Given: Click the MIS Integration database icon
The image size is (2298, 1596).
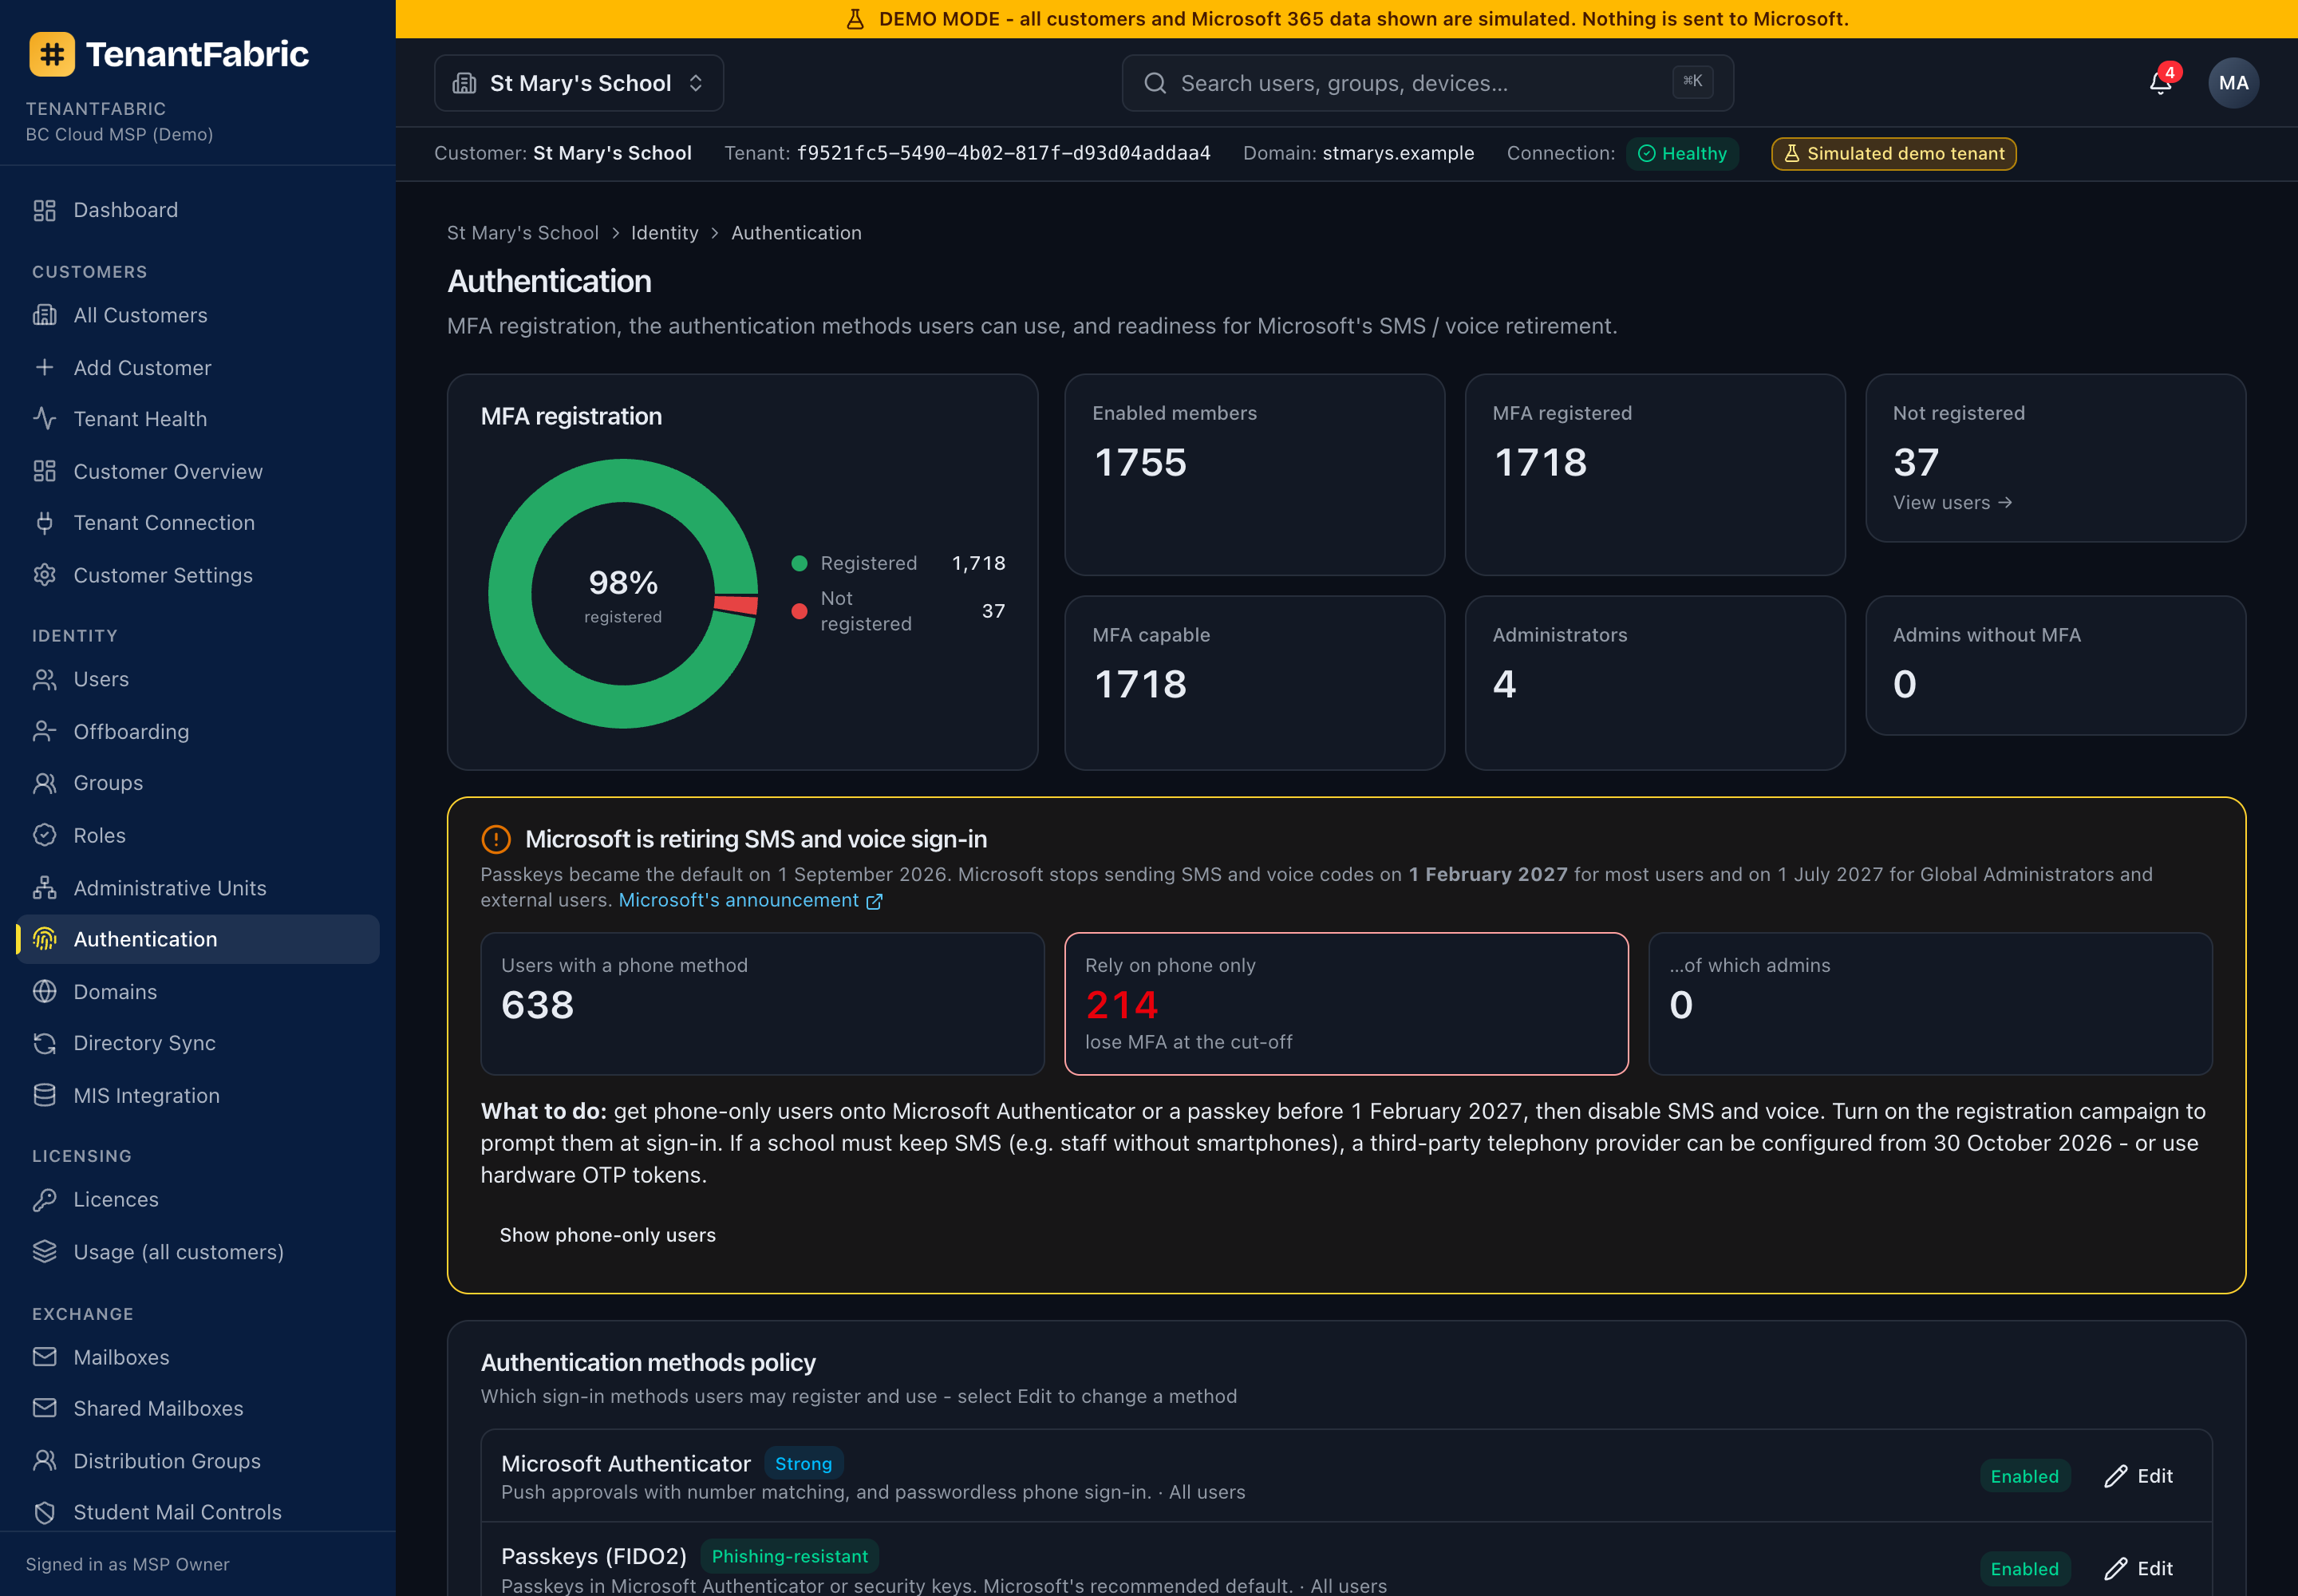Looking at the screenshot, I should pos(45,1095).
